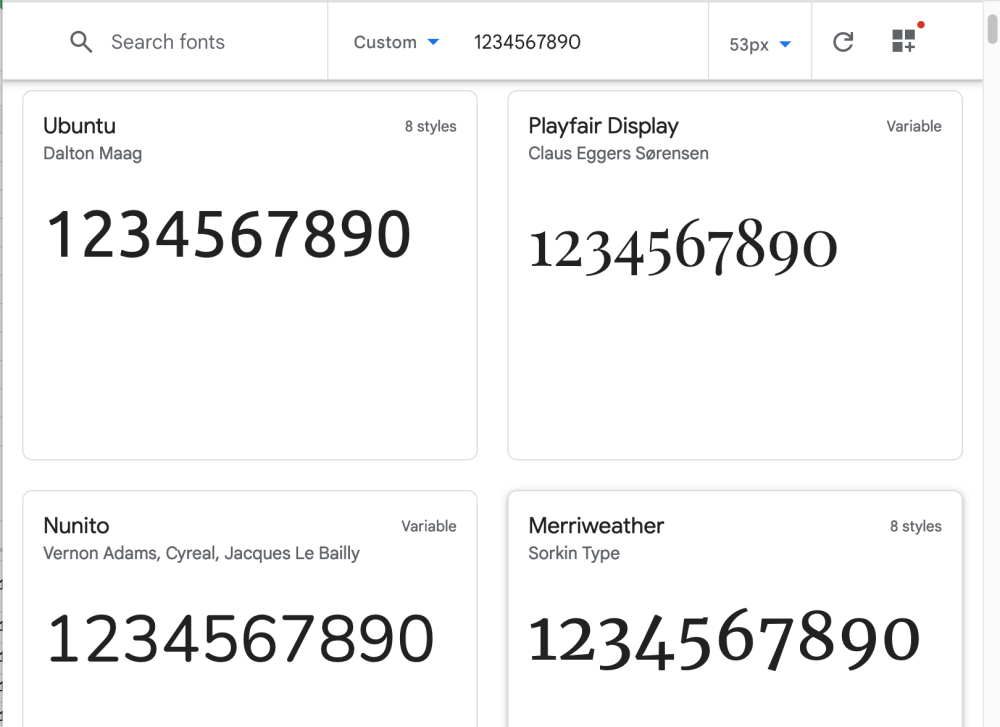Click the Merriweather 8 styles label
This screenshot has height=727, width=1000.
(x=916, y=526)
